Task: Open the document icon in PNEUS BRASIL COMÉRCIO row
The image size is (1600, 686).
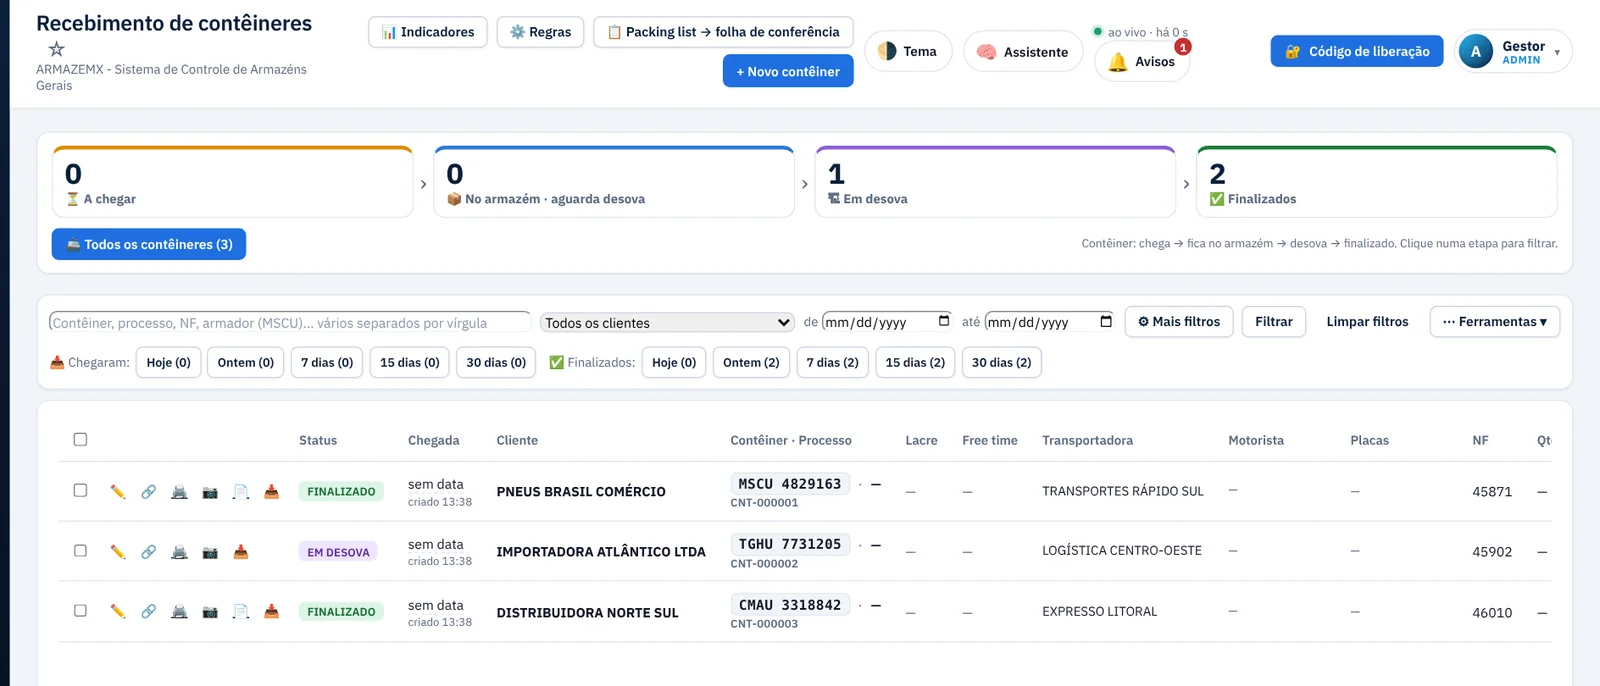Action: click(241, 492)
